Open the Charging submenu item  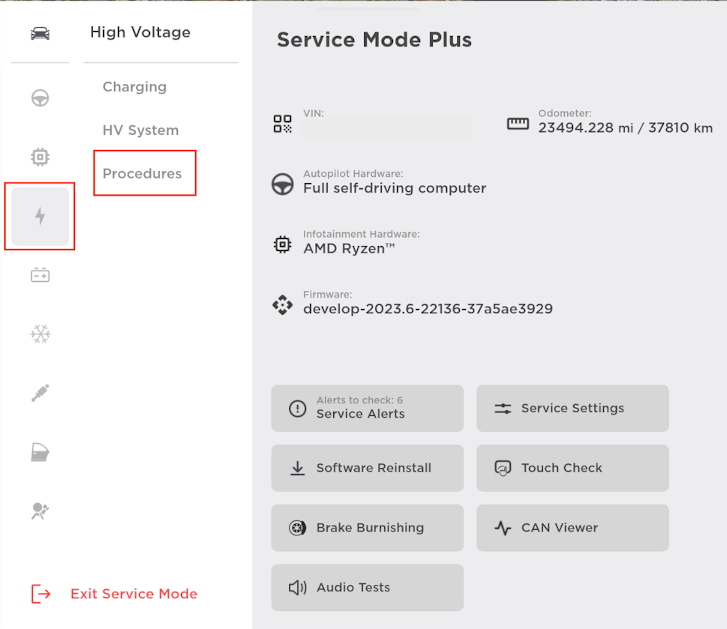(134, 87)
